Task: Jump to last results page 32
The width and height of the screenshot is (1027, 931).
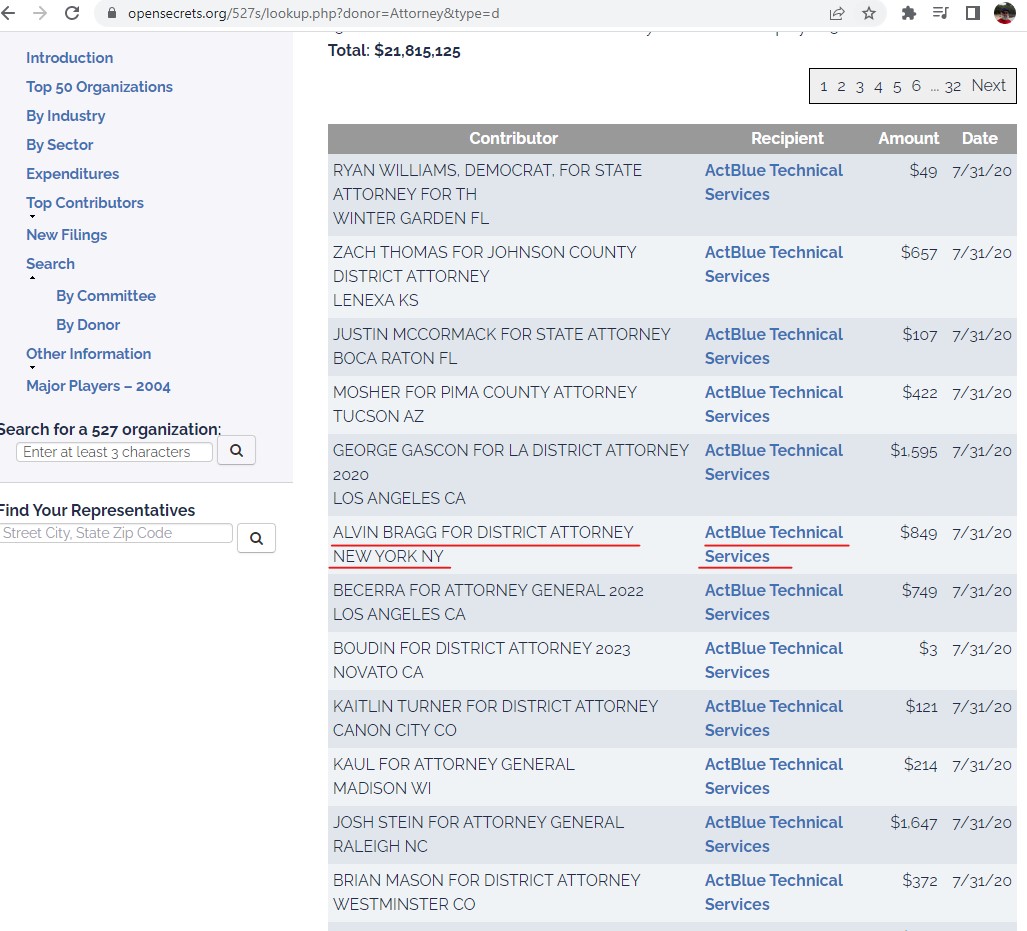Action: click(x=953, y=86)
